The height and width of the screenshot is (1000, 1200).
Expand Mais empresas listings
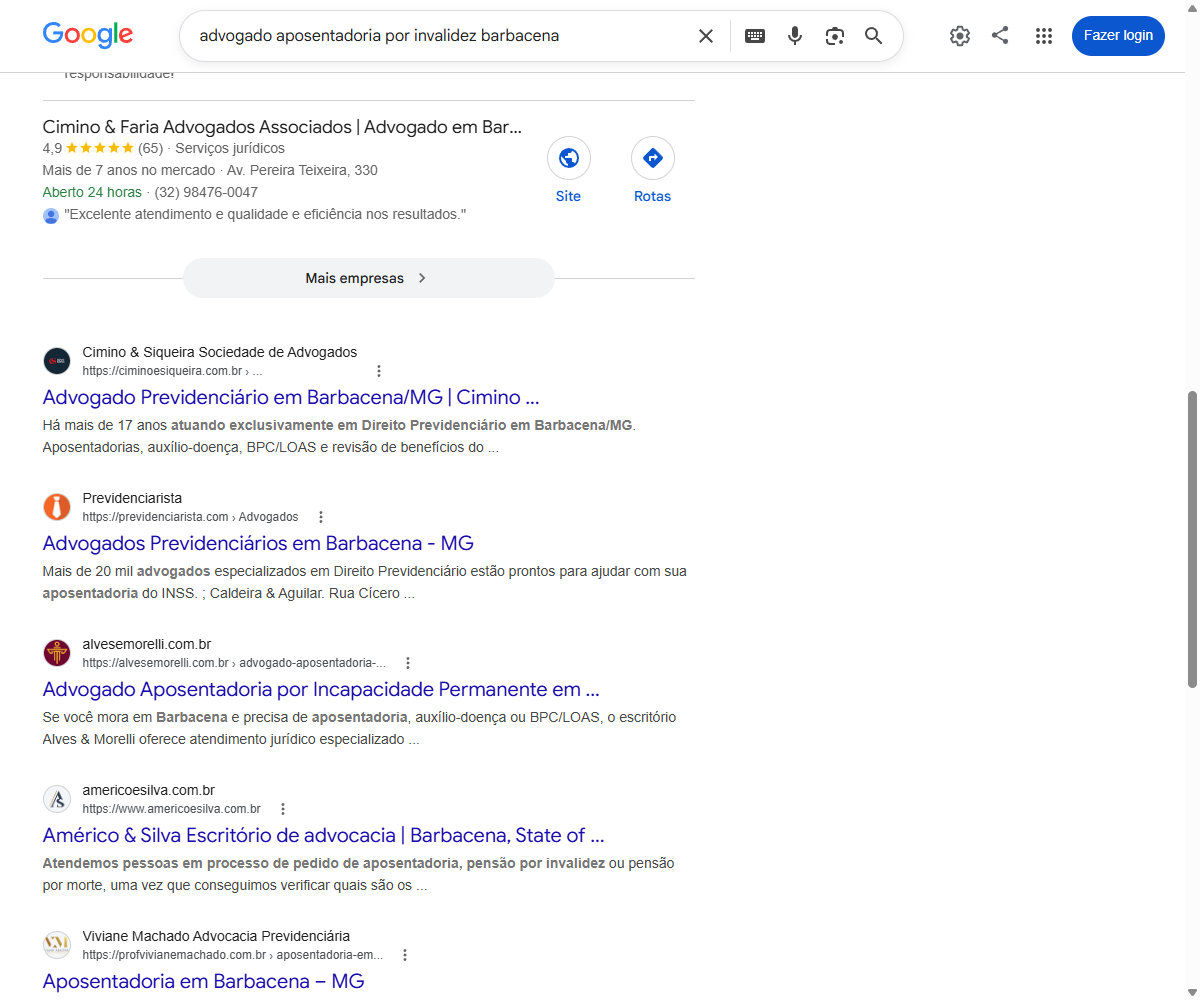click(x=369, y=278)
